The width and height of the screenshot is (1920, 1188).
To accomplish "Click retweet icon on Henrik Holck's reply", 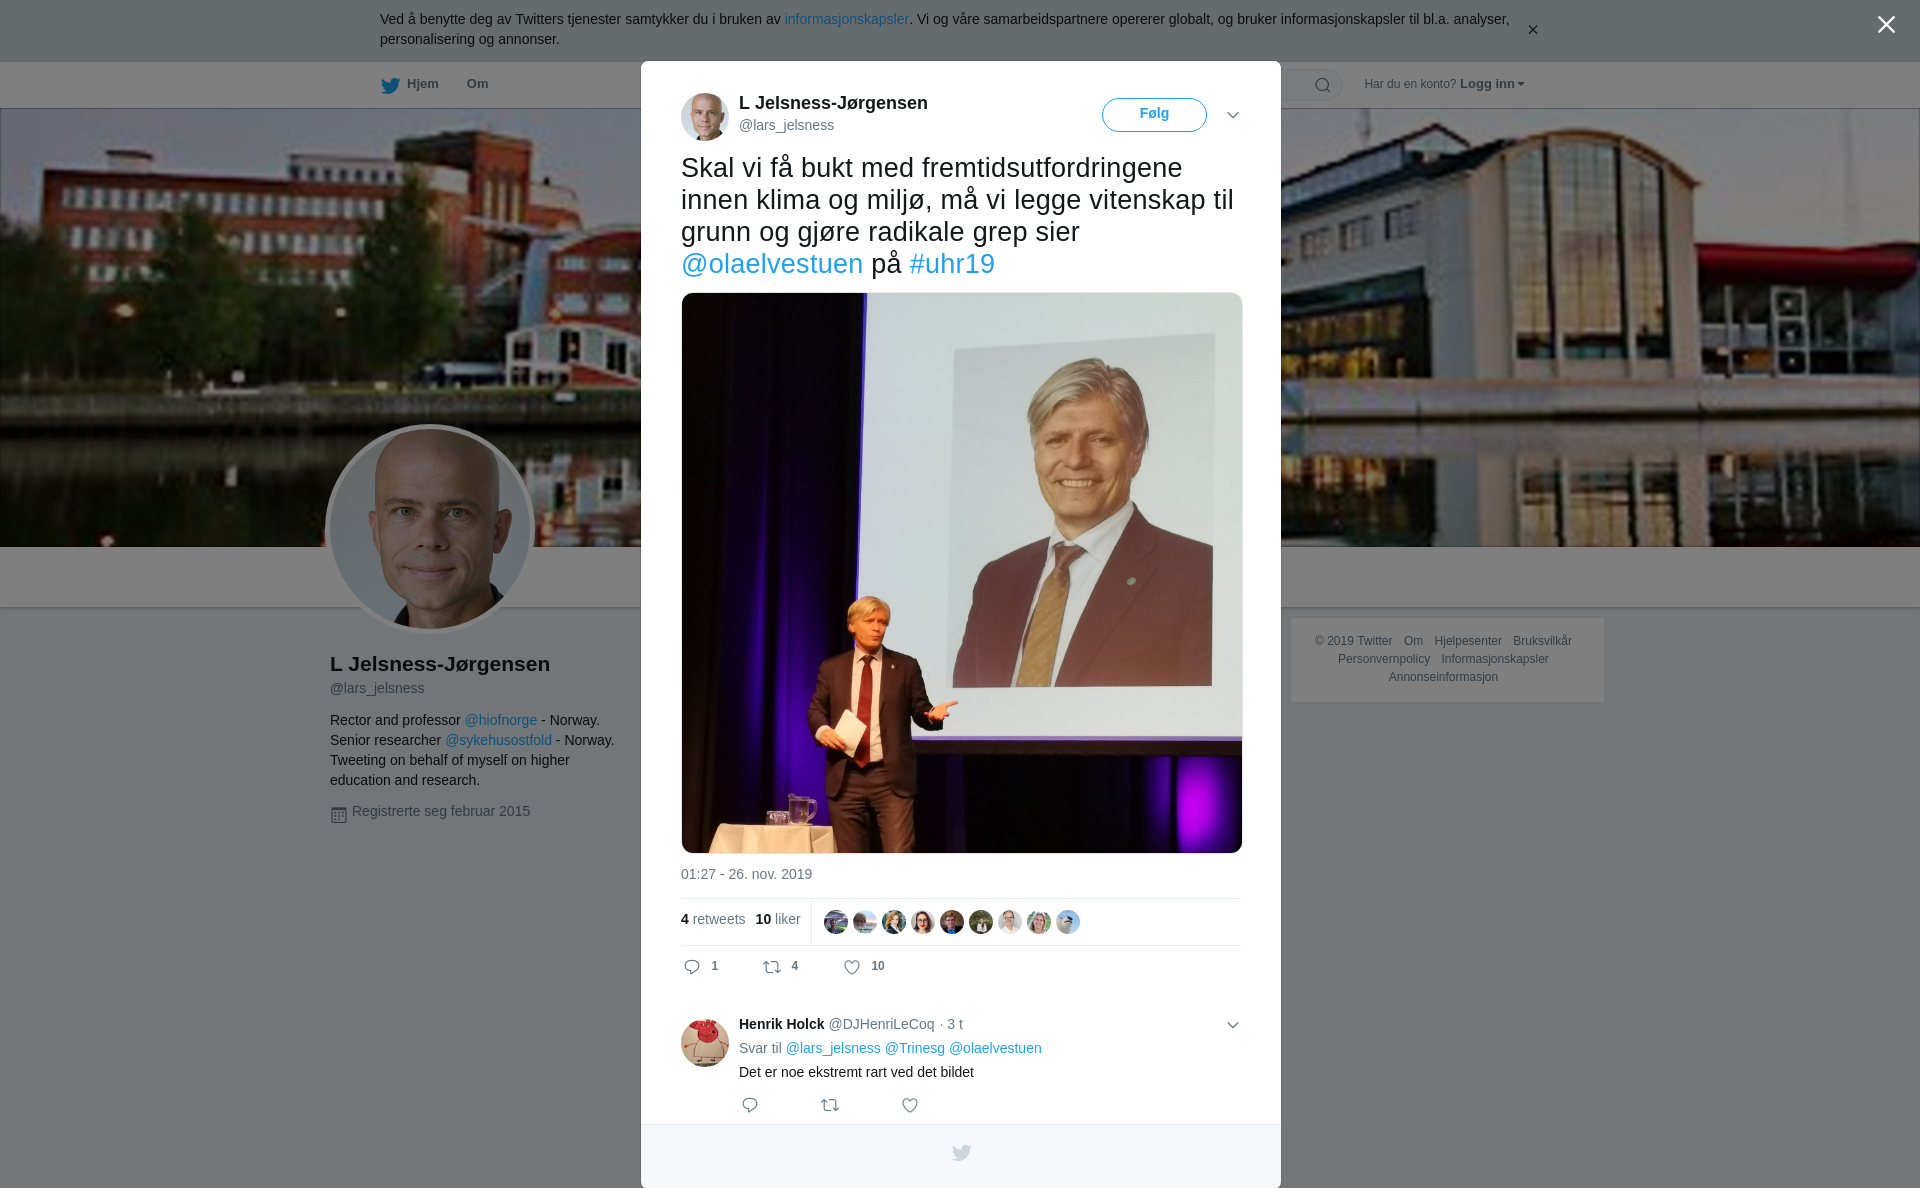I will coord(830,1105).
